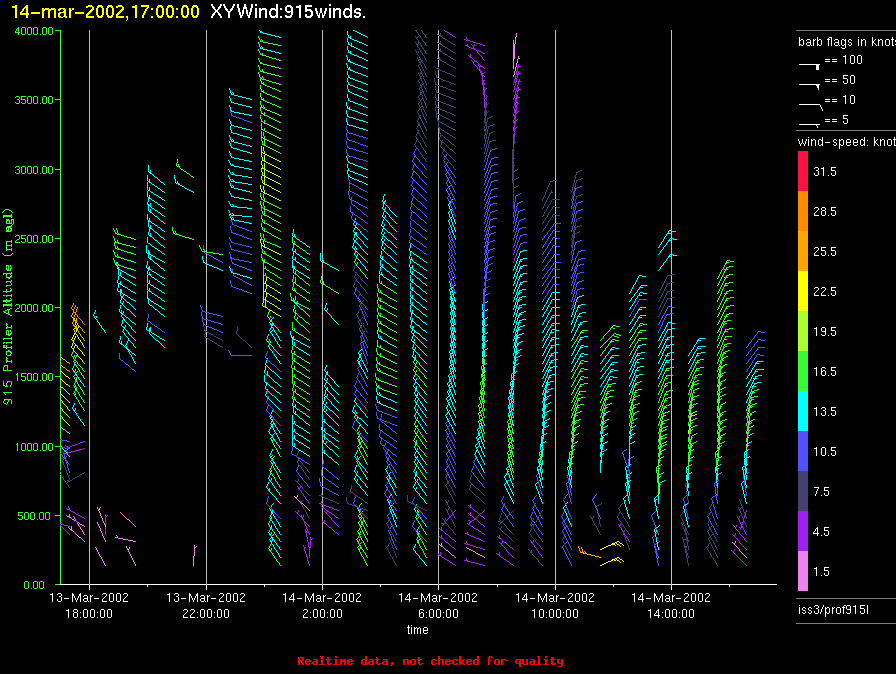Screen dimensions: 896x674
Task: Click the 14-Mar-2002 10:00:00 time label
Action: click(x=555, y=605)
